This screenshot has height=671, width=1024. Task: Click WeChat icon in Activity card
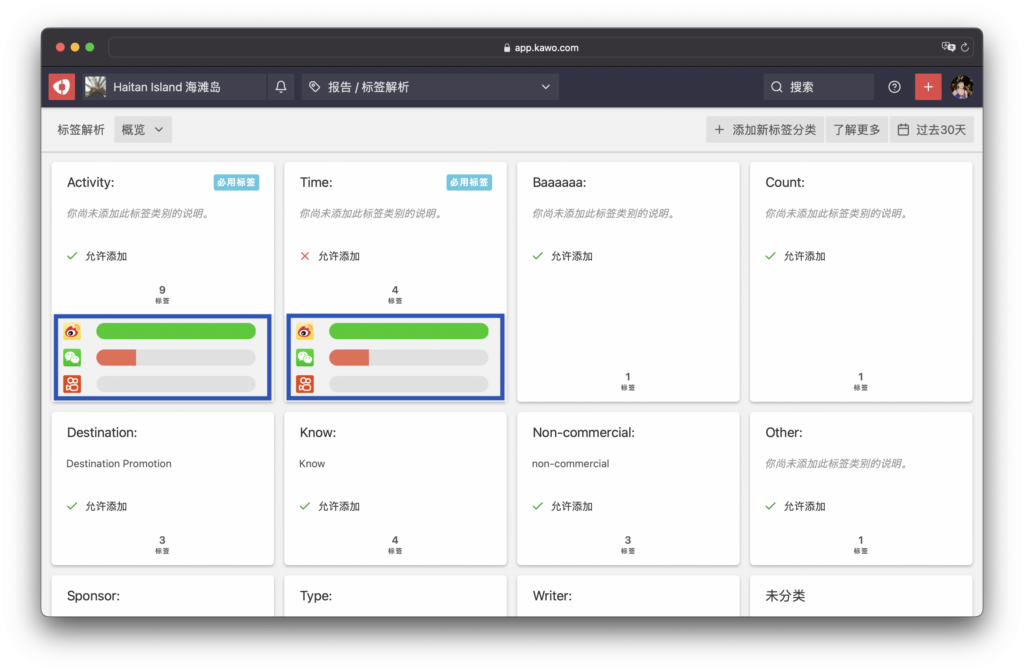(72, 357)
